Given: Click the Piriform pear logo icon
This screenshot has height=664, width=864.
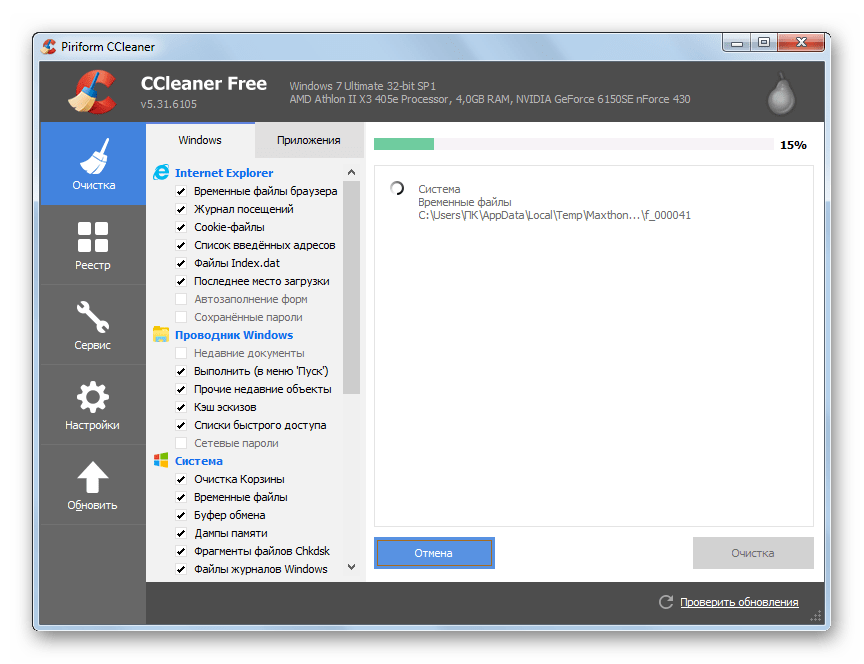Looking at the screenshot, I should [782, 93].
